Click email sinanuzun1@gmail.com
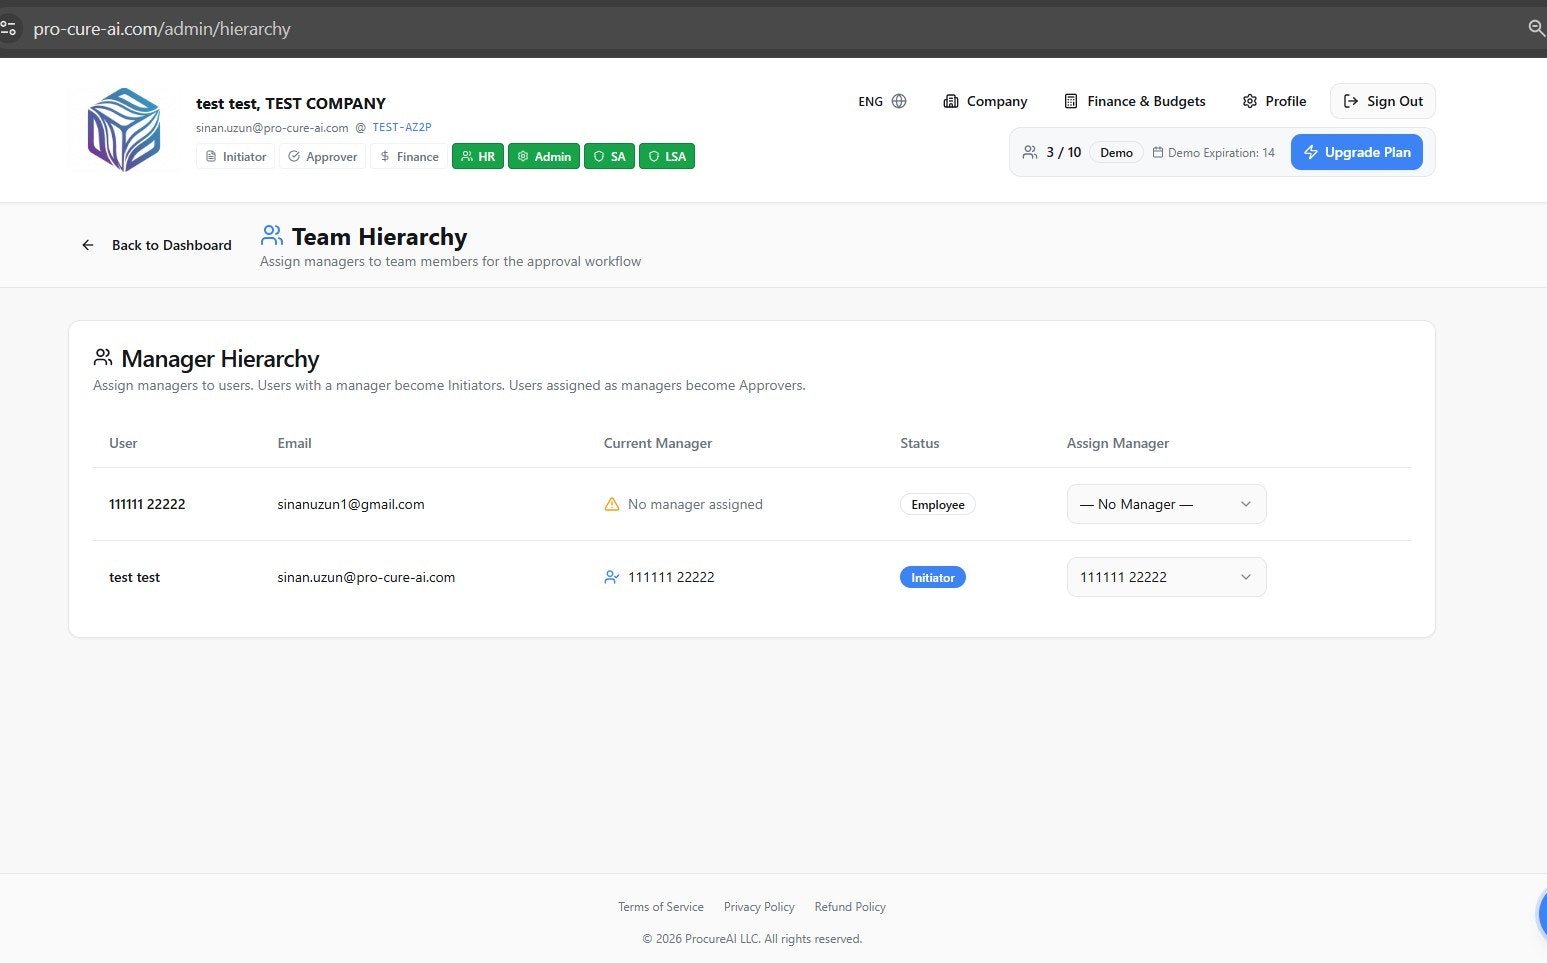1547x963 pixels. [351, 504]
